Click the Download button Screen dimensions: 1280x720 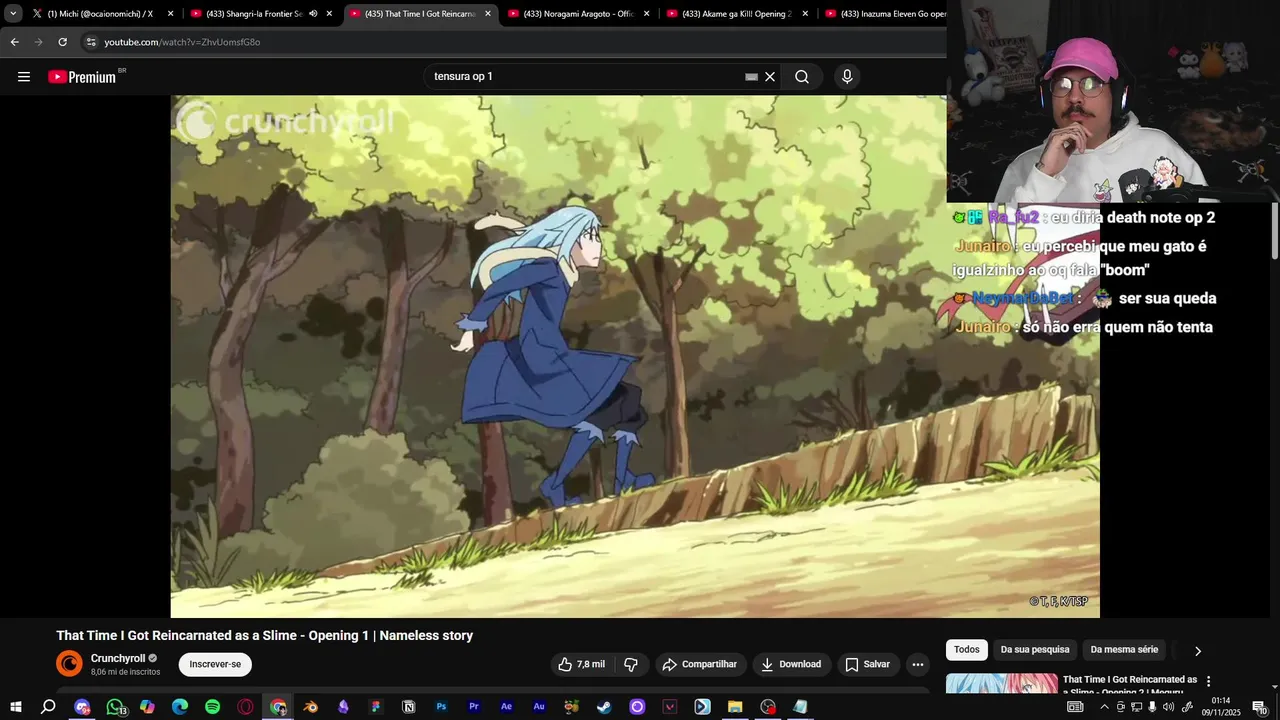click(791, 664)
